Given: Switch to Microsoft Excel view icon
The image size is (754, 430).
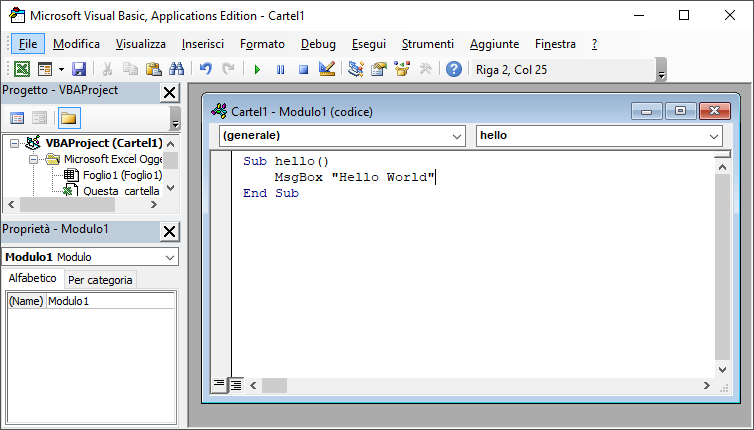Looking at the screenshot, I should click(x=22, y=69).
